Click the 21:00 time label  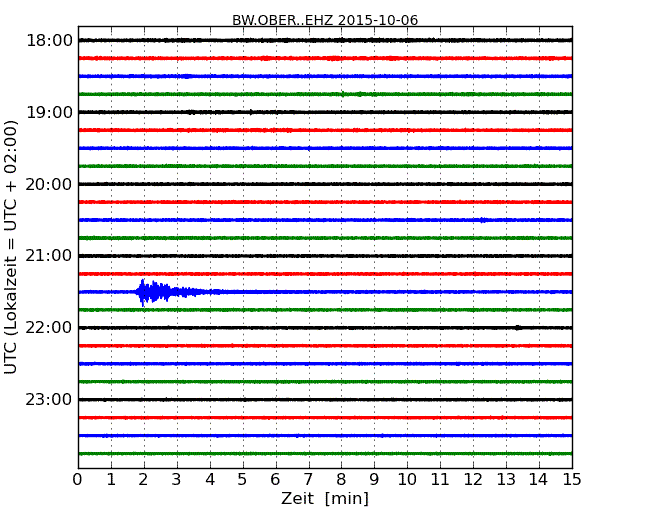pos(49,256)
